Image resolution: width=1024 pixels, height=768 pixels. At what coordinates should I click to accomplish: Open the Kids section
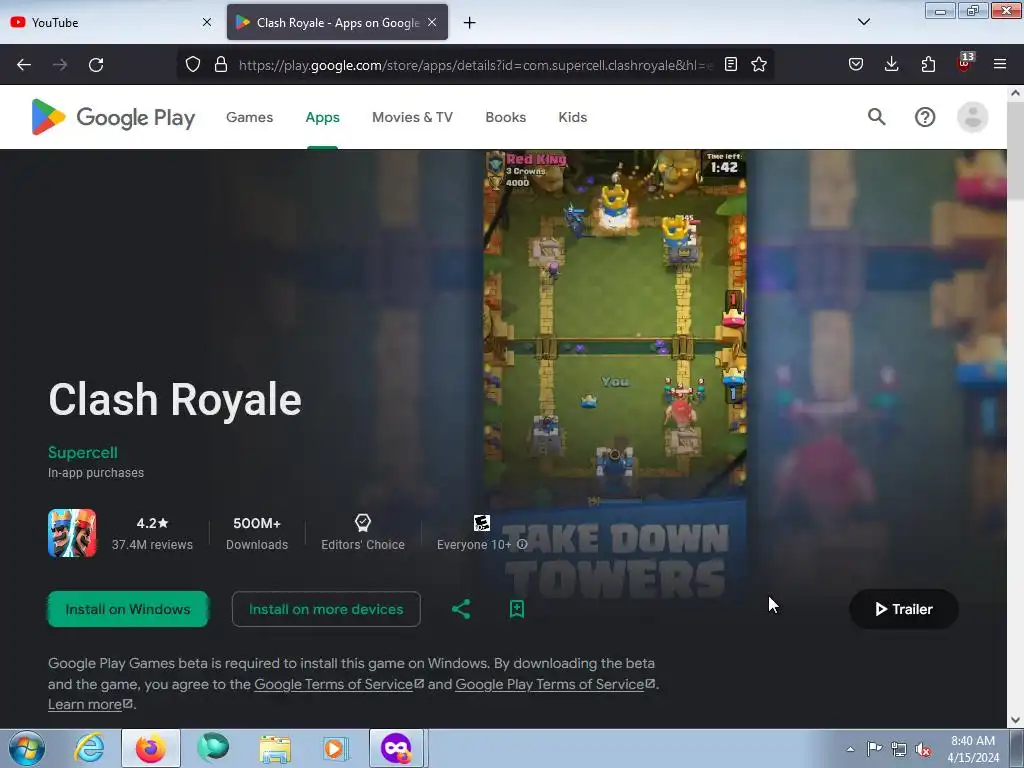573,118
